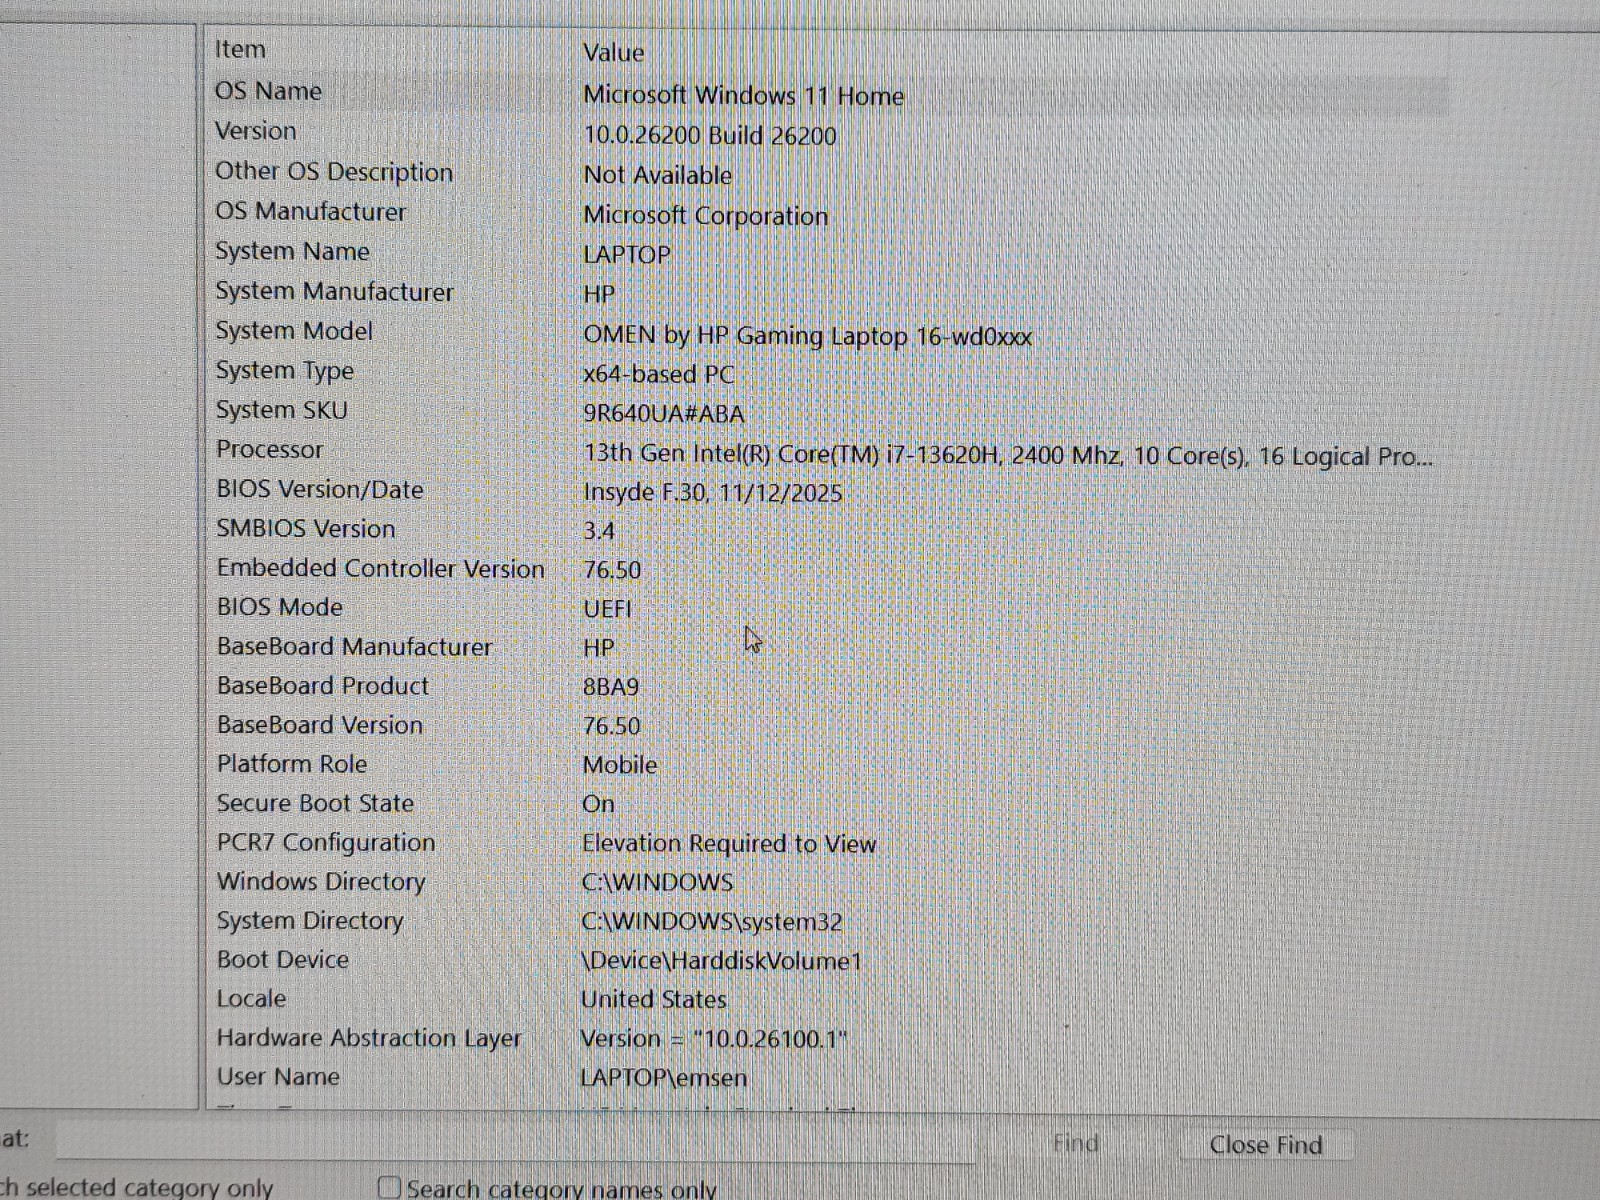
Task: Select the Locale row label
Action: coord(252,999)
